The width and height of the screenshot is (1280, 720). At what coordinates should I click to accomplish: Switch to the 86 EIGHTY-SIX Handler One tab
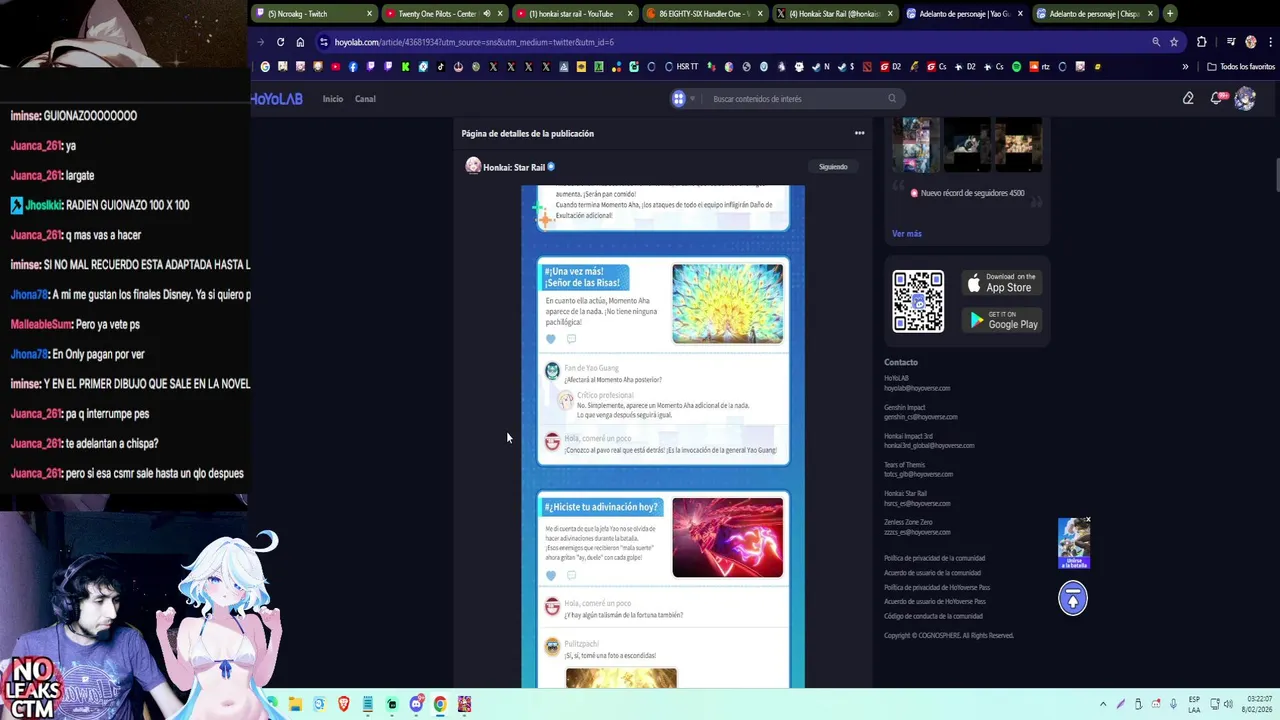705,14
